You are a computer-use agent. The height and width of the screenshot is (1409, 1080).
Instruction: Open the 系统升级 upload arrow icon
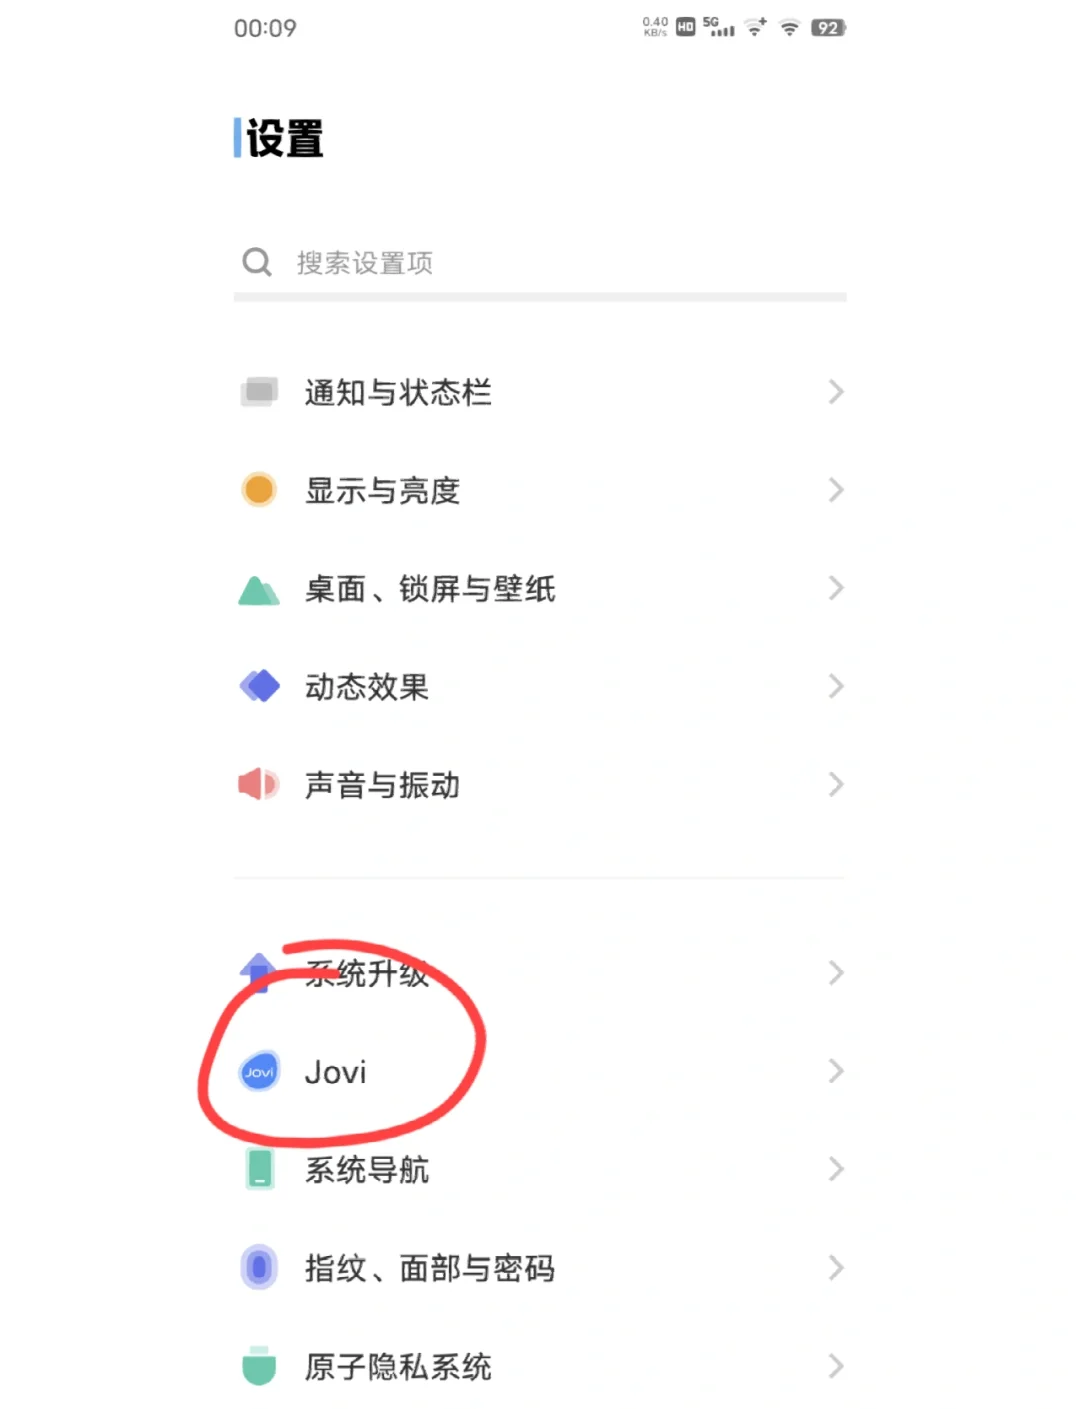[x=258, y=971]
